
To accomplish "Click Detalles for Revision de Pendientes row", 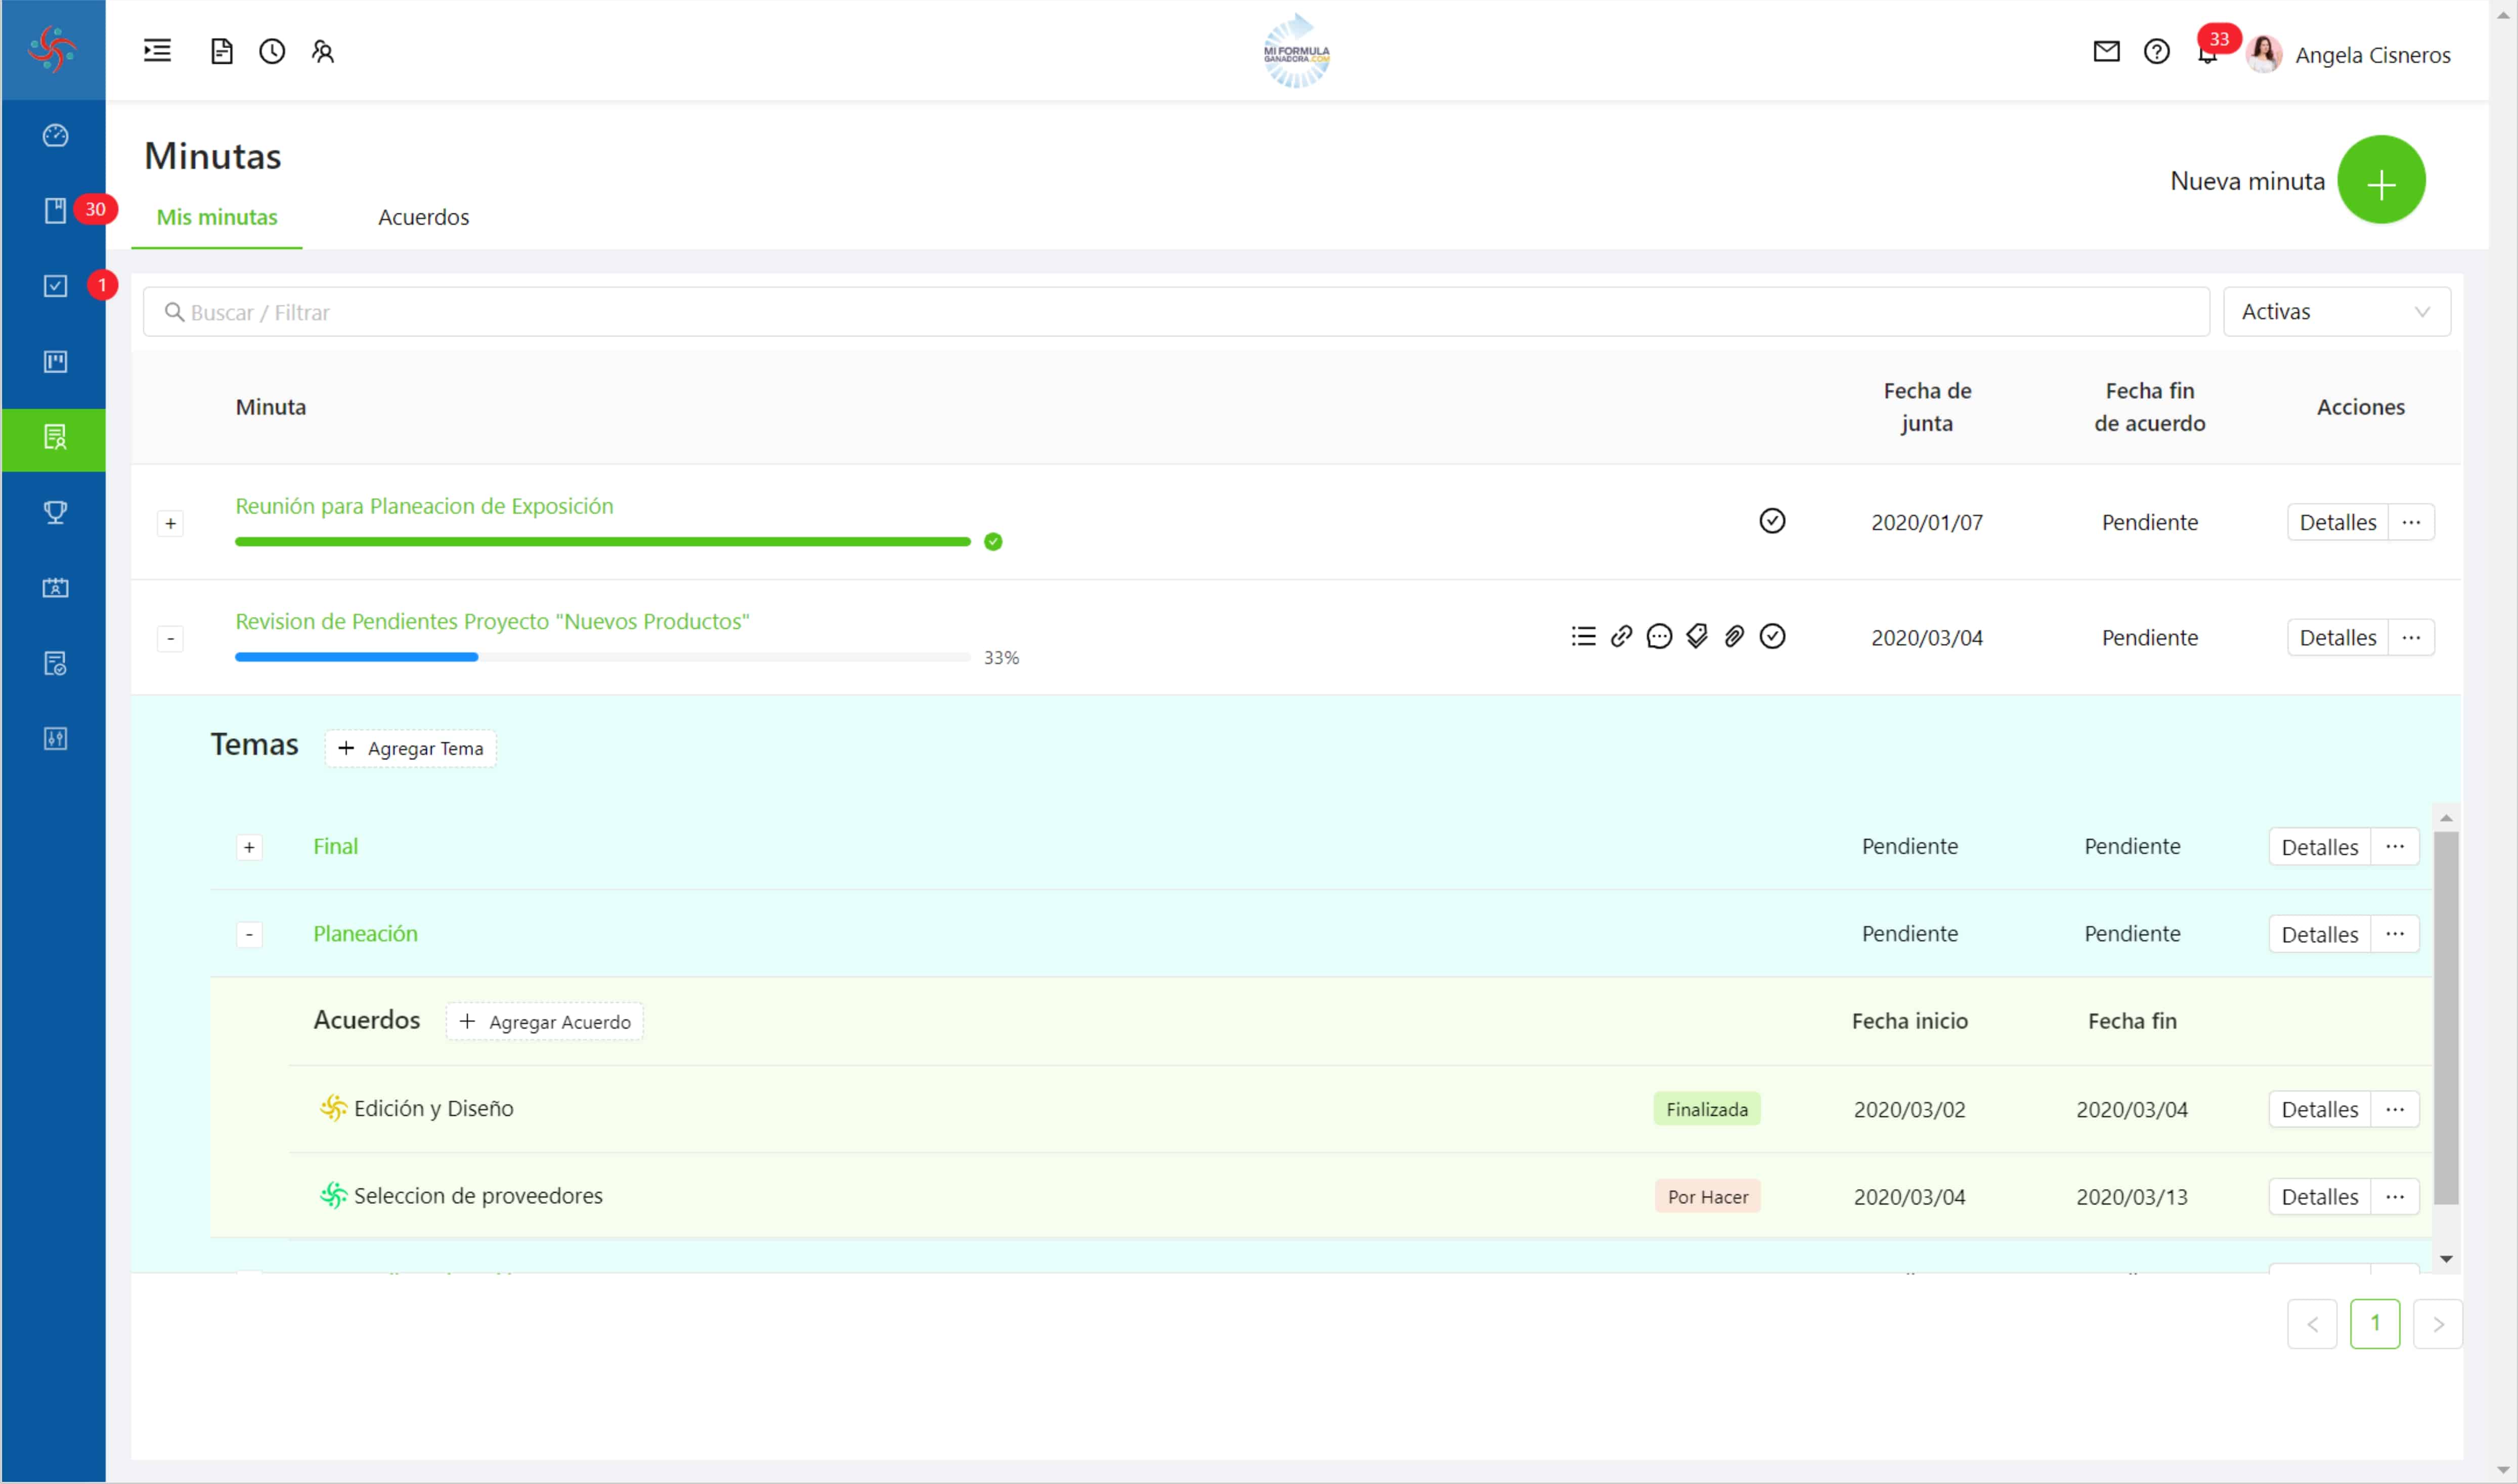I will click(x=2337, y=637).
